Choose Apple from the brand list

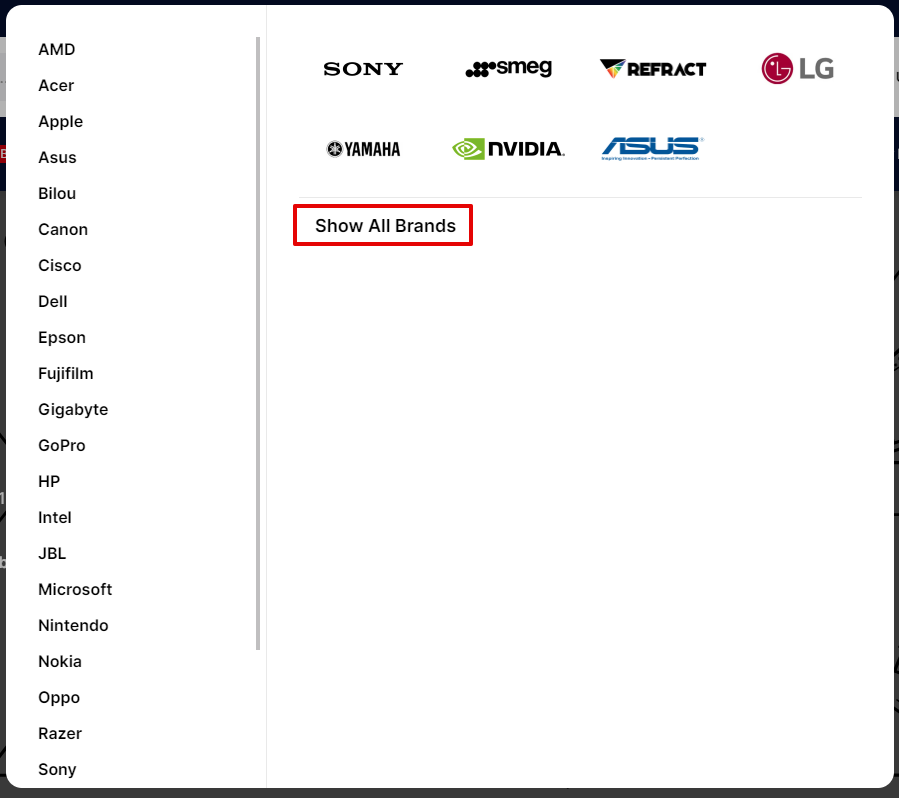click(61, 122)
